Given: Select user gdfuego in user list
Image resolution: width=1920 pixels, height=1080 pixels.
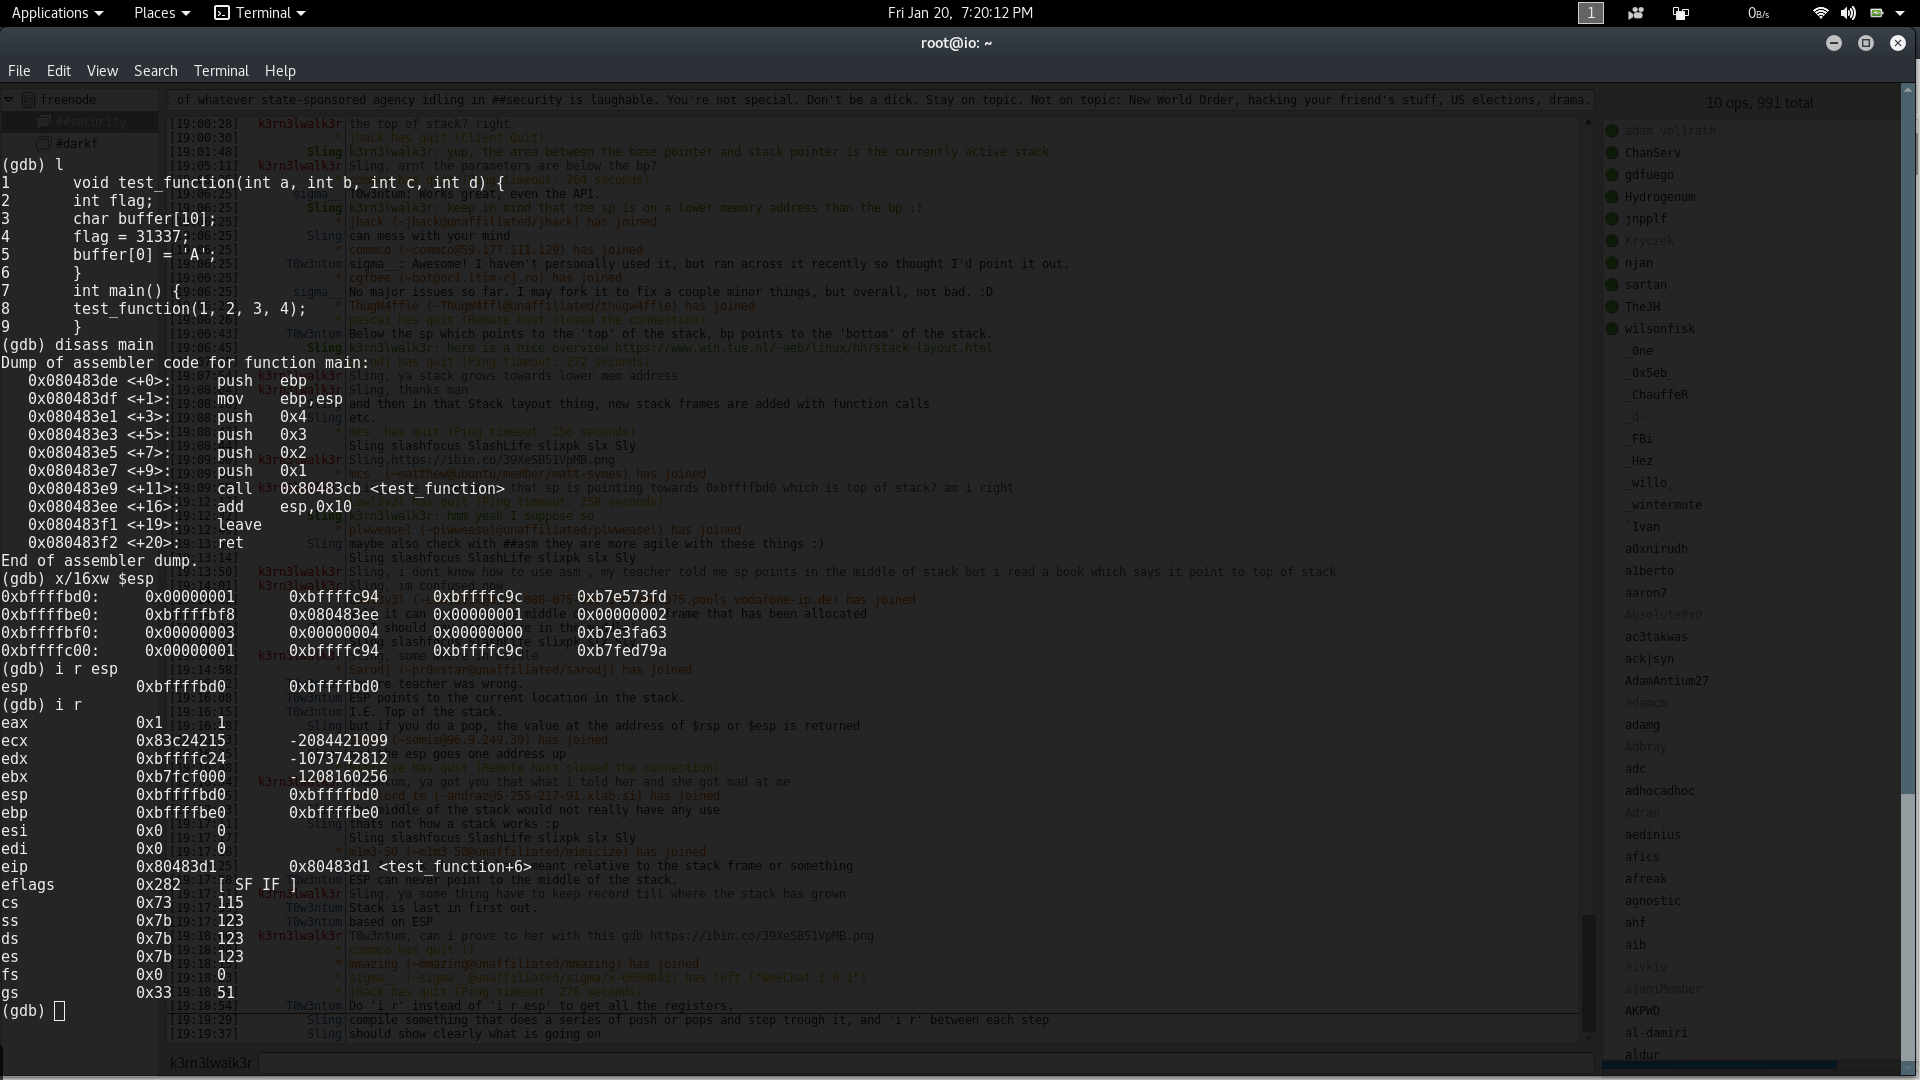Looking at the screenshot, I should 1648,175.
